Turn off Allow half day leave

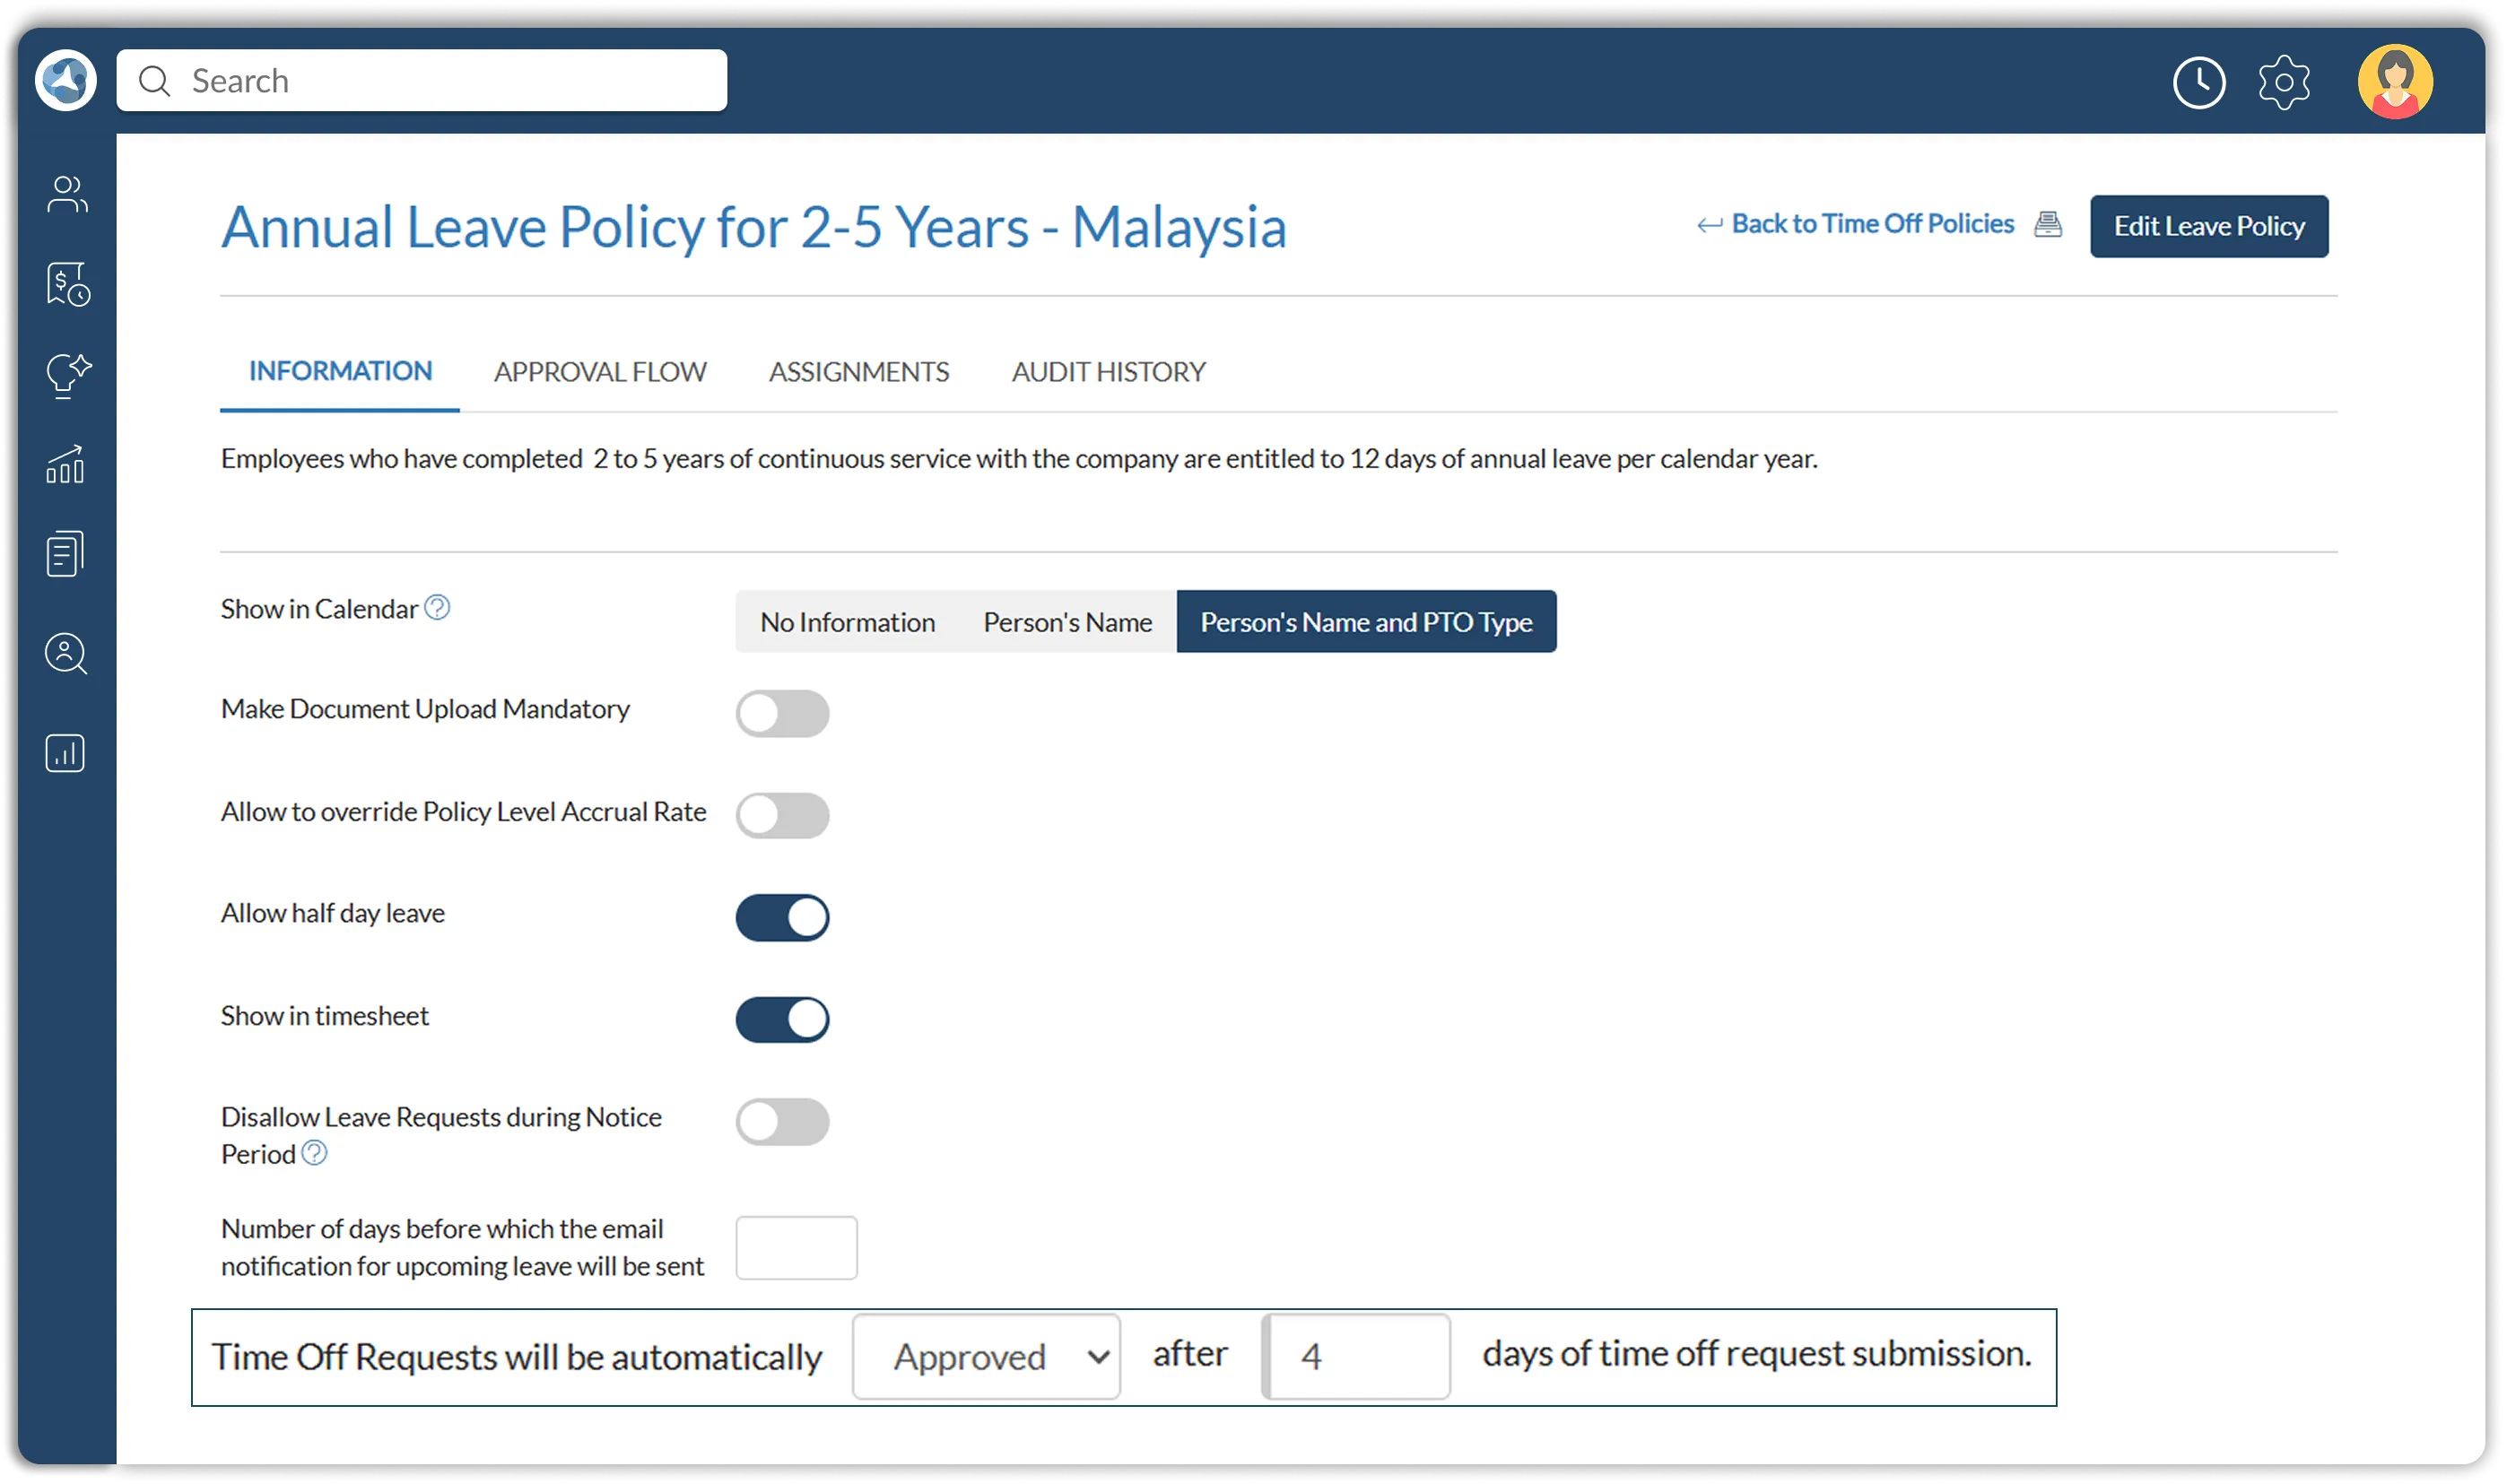[782, 917]
